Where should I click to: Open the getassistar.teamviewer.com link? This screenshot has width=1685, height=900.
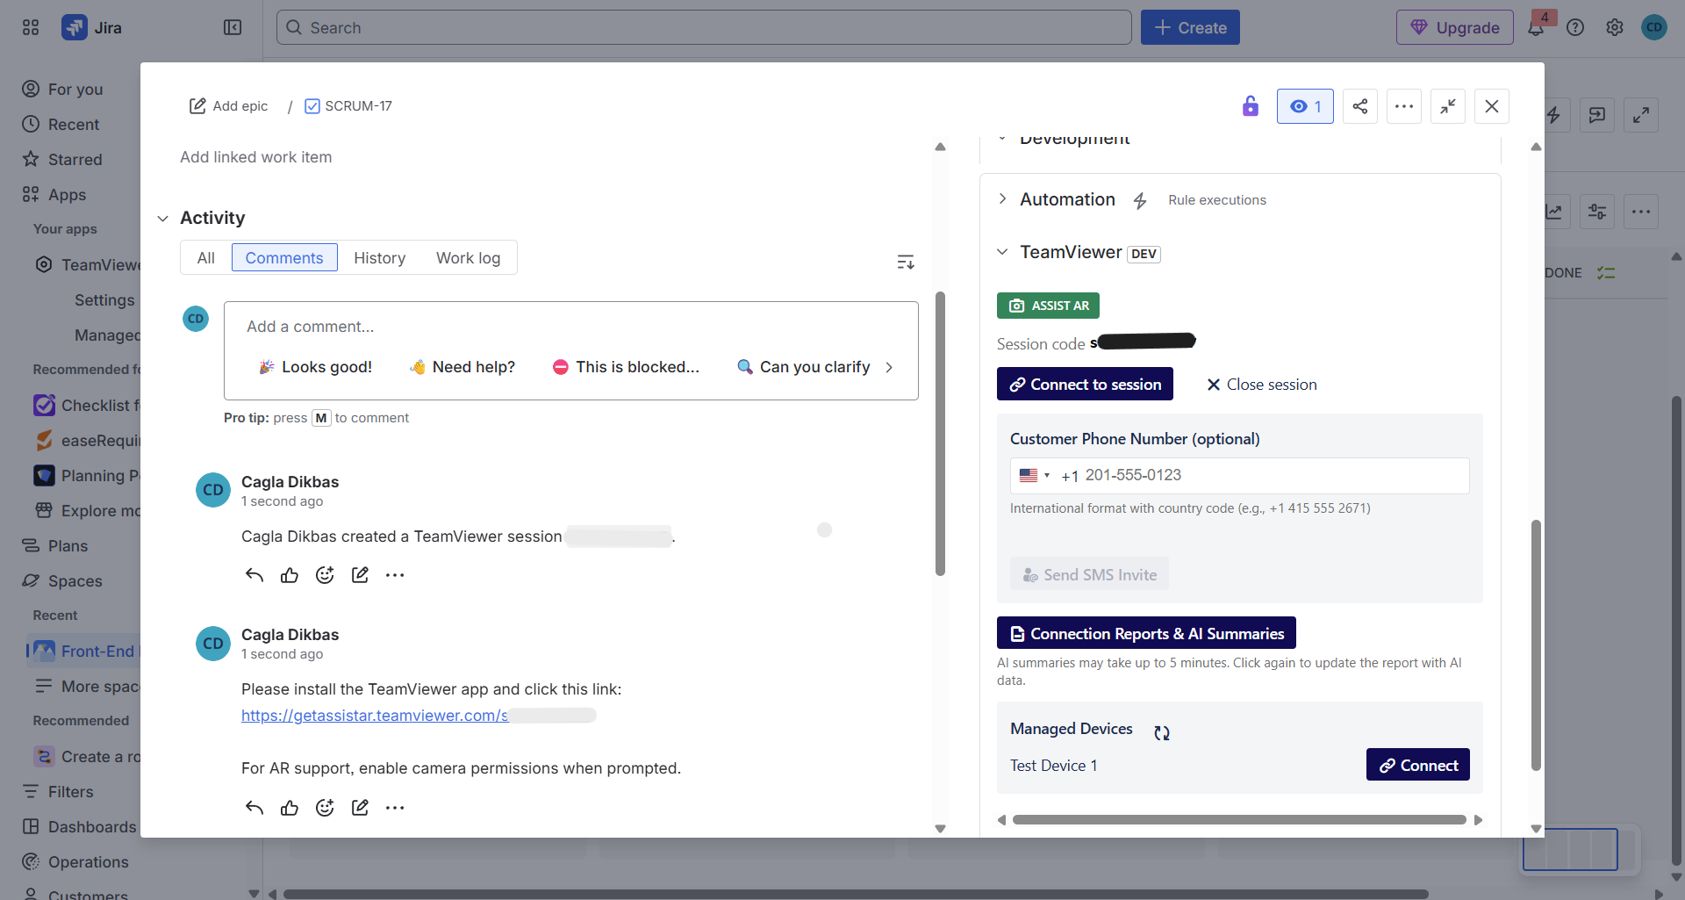coord(375,715)
